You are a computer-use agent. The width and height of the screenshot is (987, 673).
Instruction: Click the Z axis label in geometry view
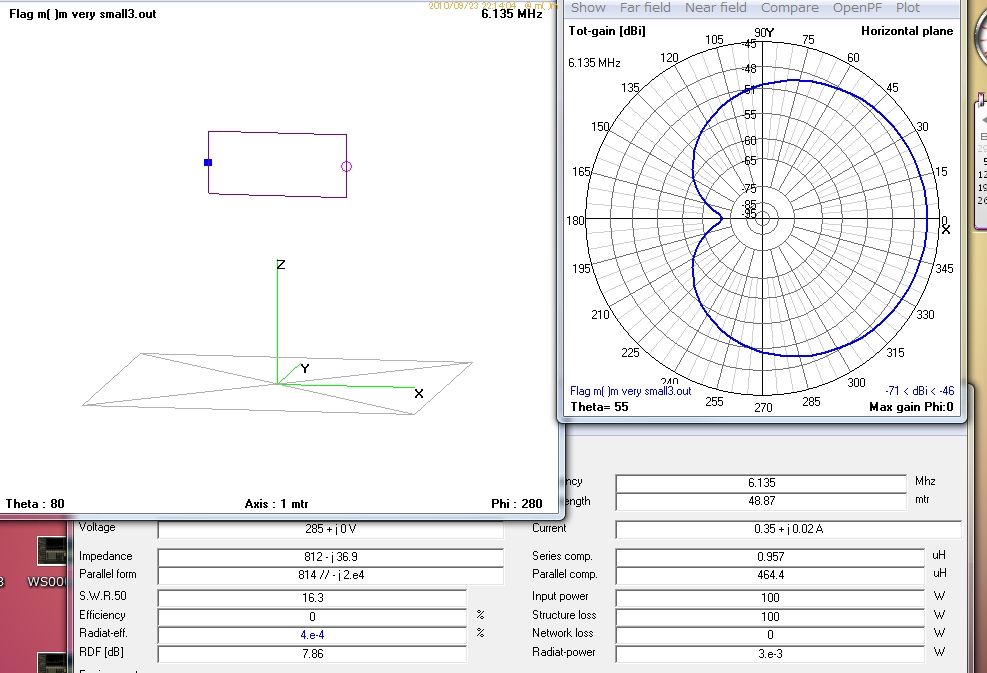pos(281,264)
